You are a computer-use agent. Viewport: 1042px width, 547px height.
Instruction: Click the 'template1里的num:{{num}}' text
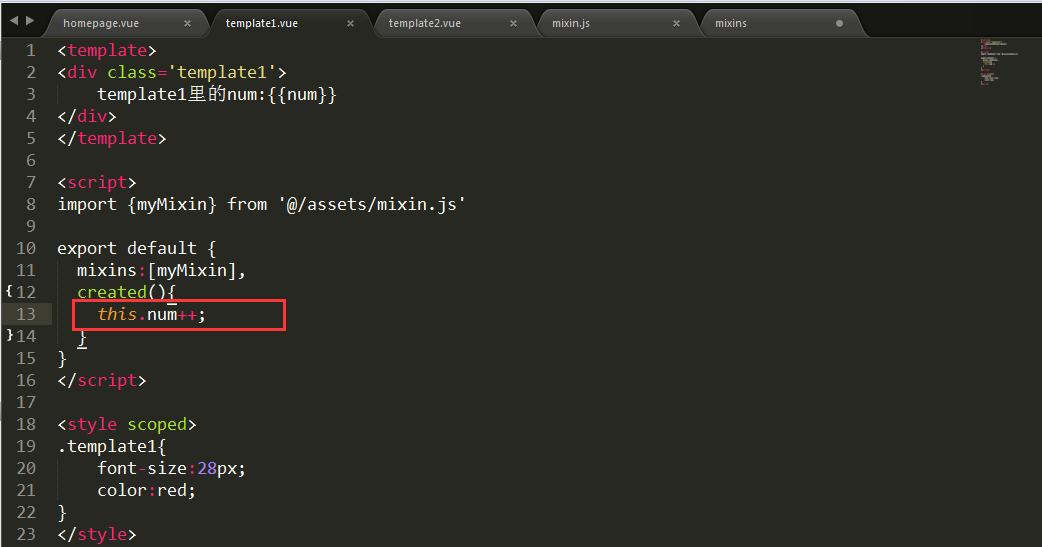click(x=217, y=94)
